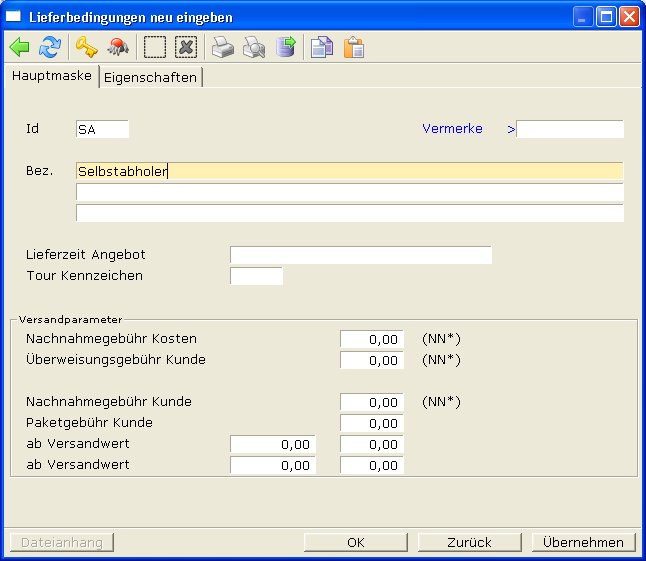Open the Vermerke link

point(452,129)
